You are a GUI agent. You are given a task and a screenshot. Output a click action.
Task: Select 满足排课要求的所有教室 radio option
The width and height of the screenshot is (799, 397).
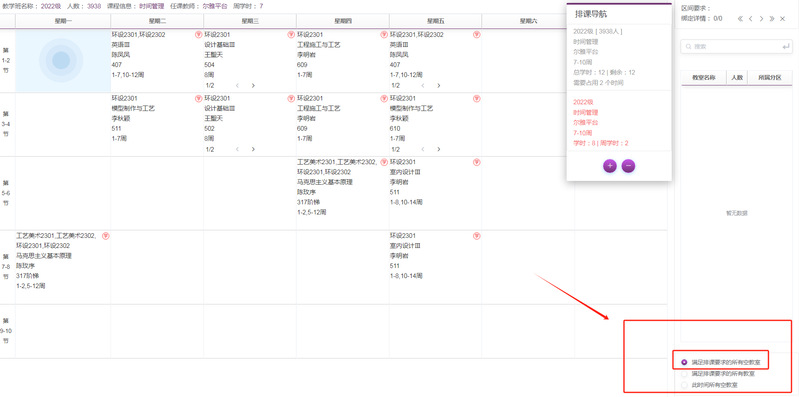coord(684,374)
